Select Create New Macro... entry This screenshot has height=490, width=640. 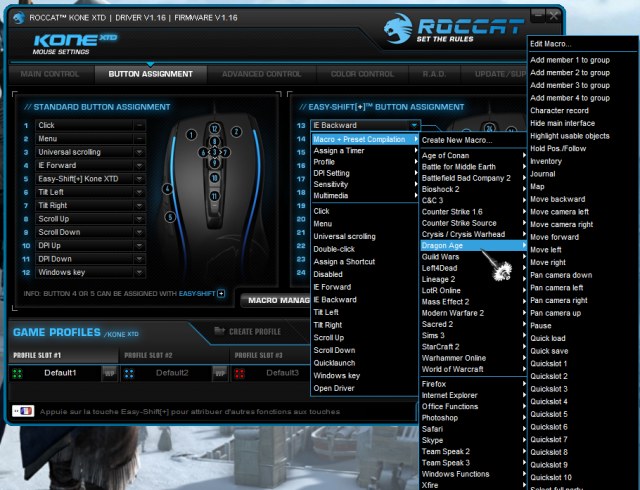(x=457, y=140)
